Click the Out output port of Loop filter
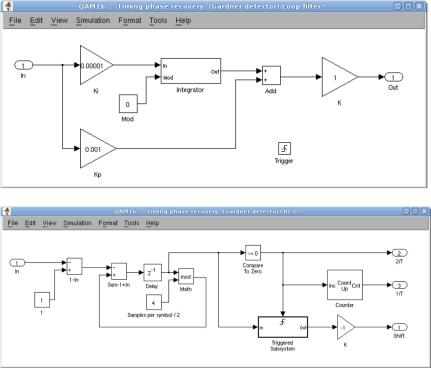Image resolution: width=431 pixels, height=368 pixels. coord(394,77)
